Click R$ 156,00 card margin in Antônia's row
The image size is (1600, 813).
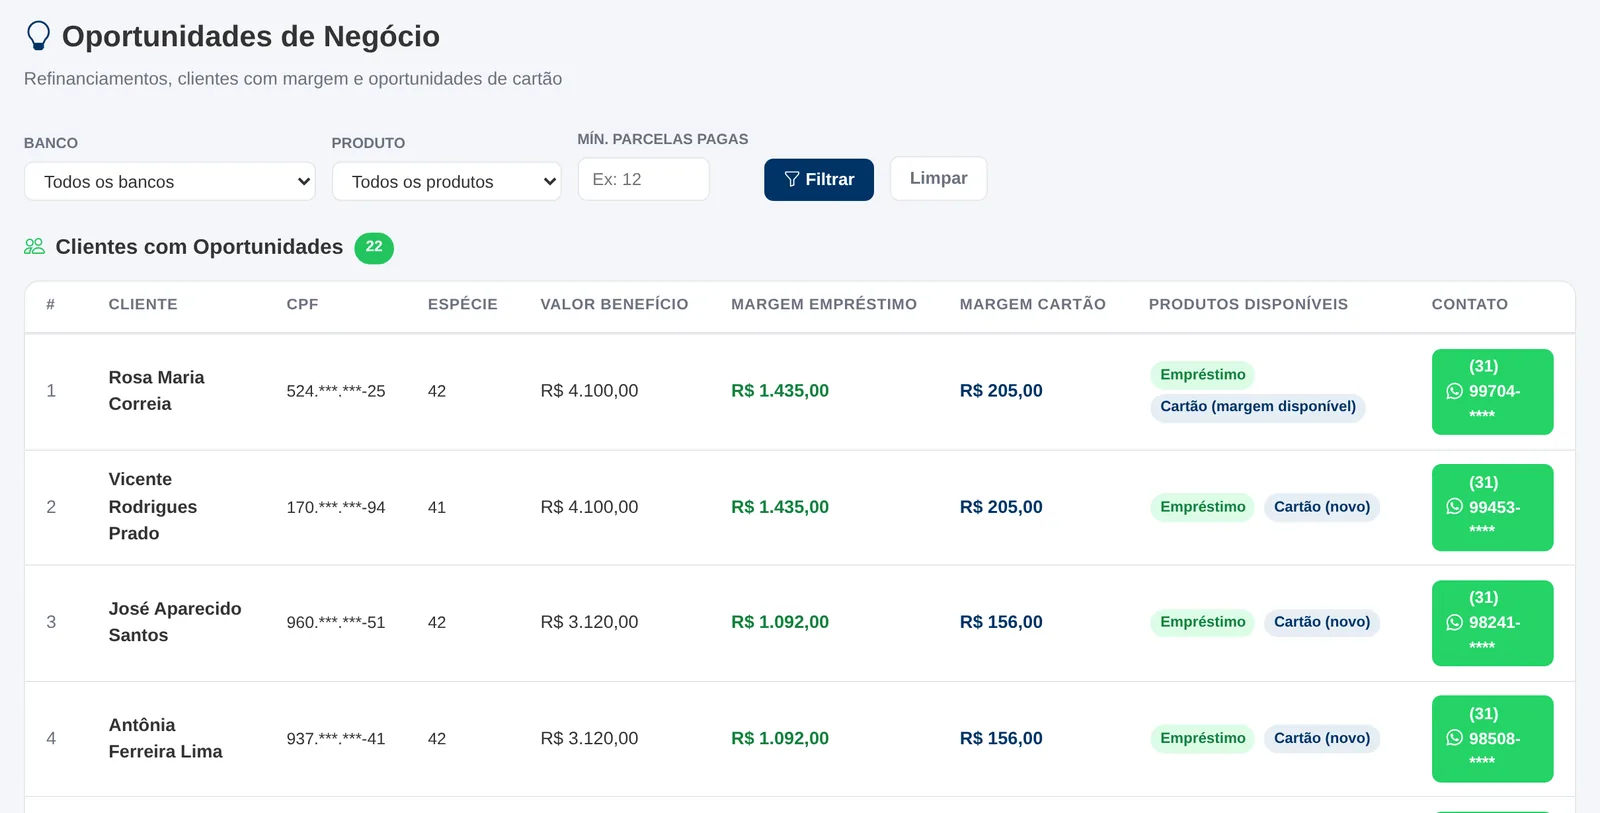click(1001, 738)
